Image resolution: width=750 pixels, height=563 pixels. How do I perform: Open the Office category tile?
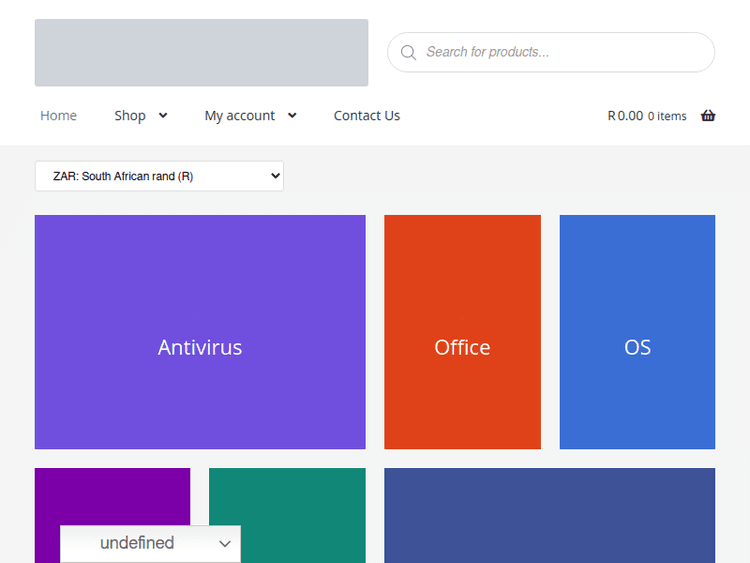(x=462, y=332)
